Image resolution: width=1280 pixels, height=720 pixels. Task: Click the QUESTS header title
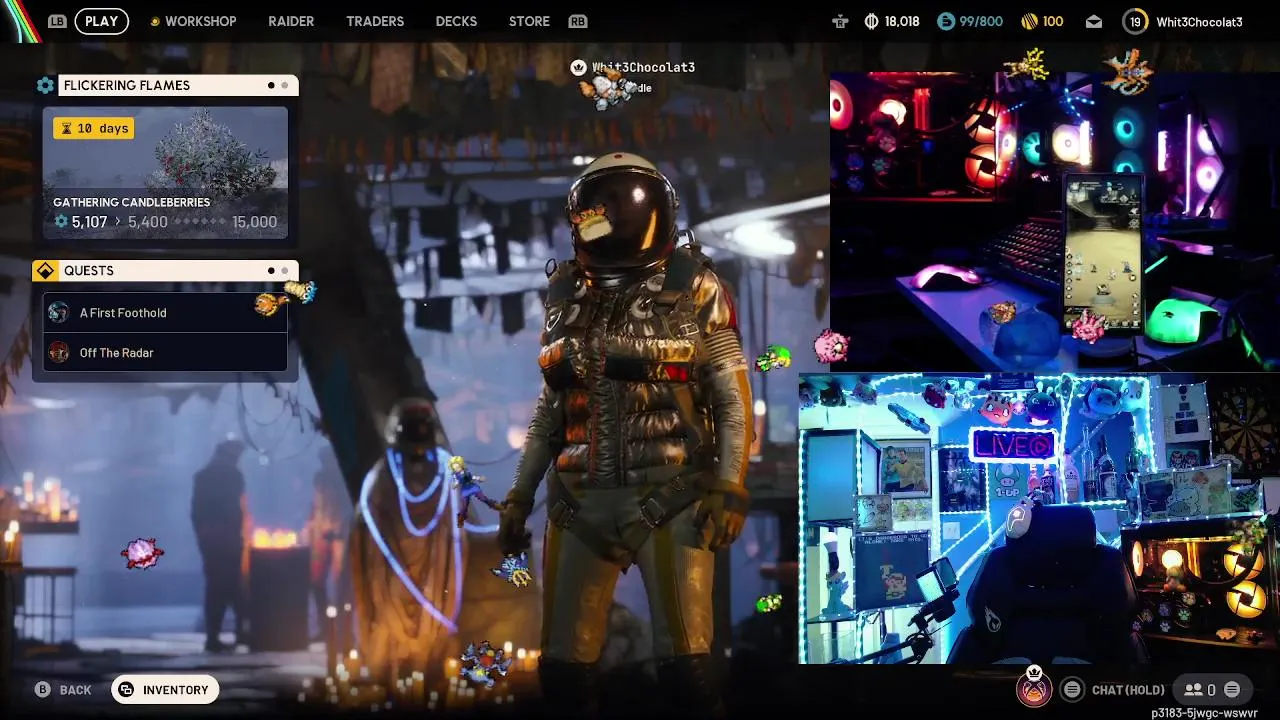point(89,271)
